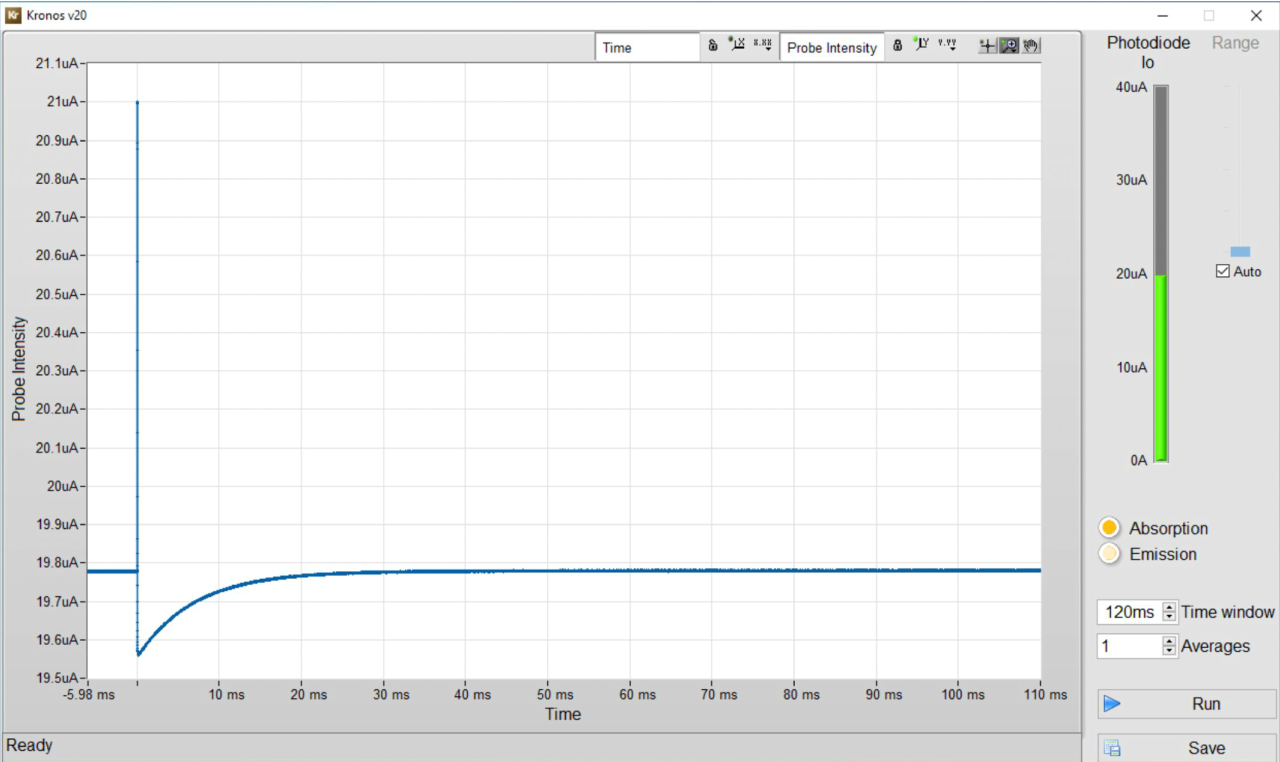Click the 'Time' X-axis title below graph
1280x762 pixels.
563,714
